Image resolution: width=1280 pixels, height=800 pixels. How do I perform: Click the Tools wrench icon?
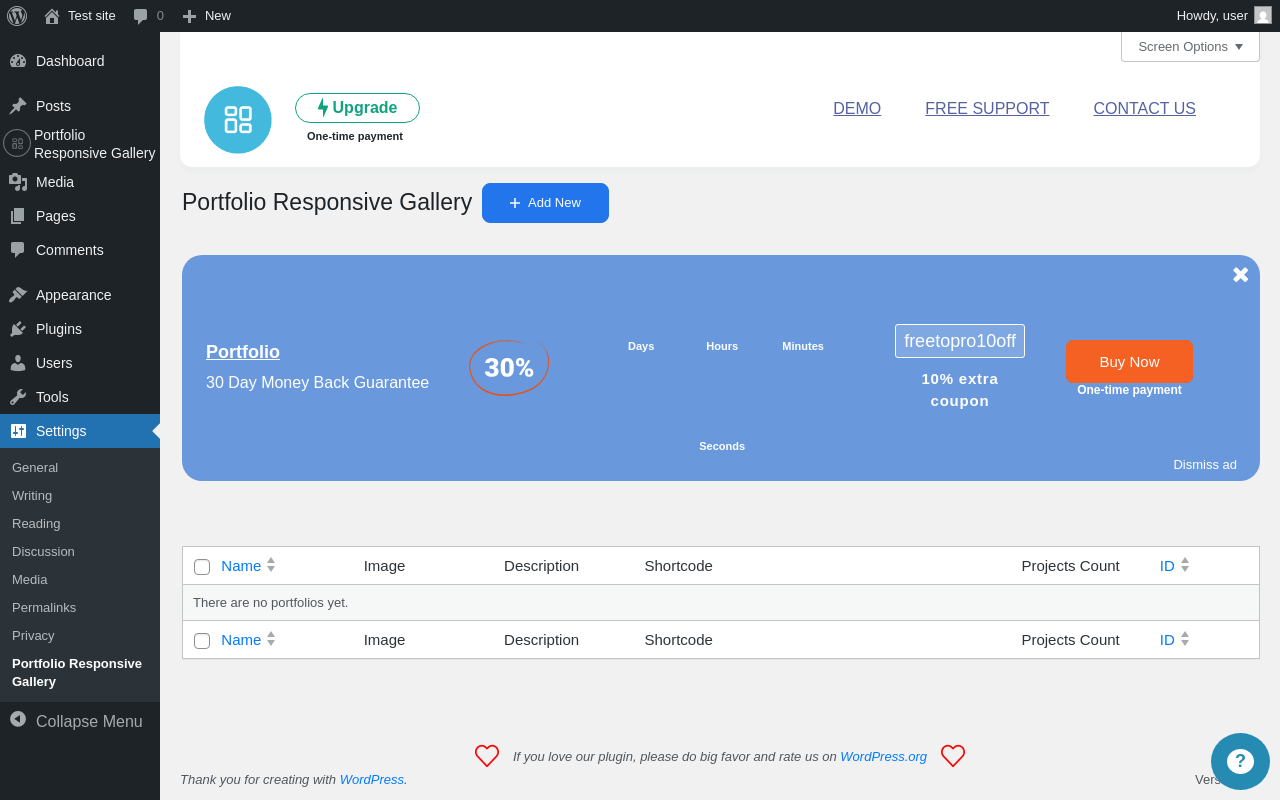pos(18,397)
